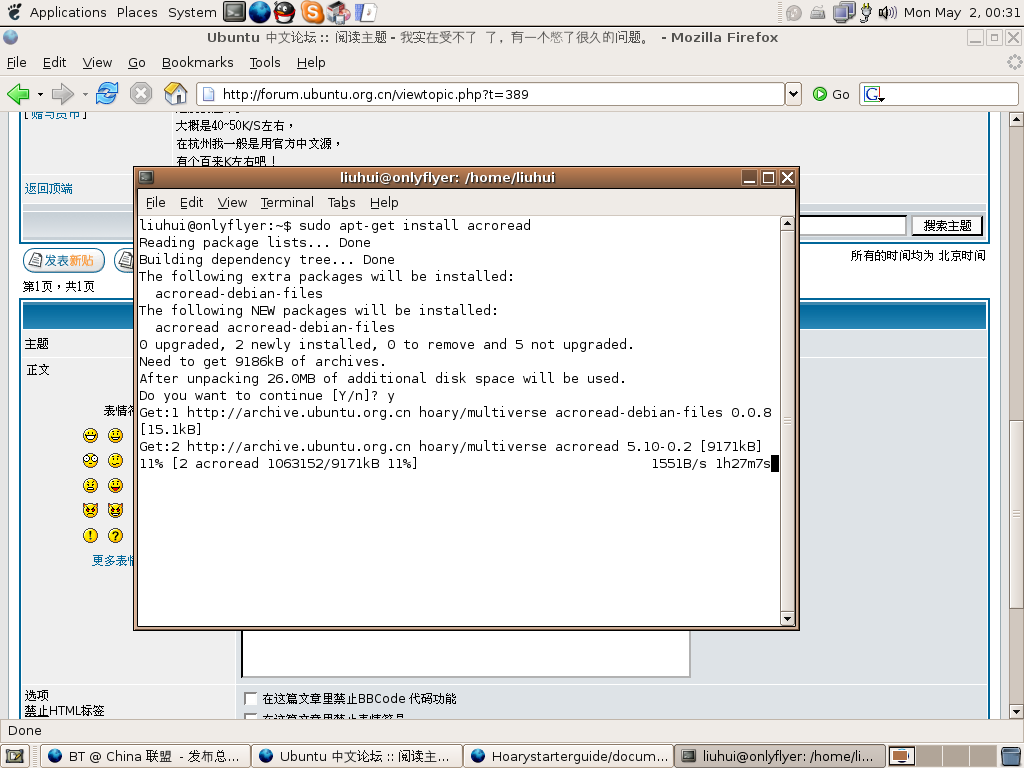Viewport: 1024px width, 768px height.
Task: Reload the page in Firefox
Action: click(x=106, y=93)
